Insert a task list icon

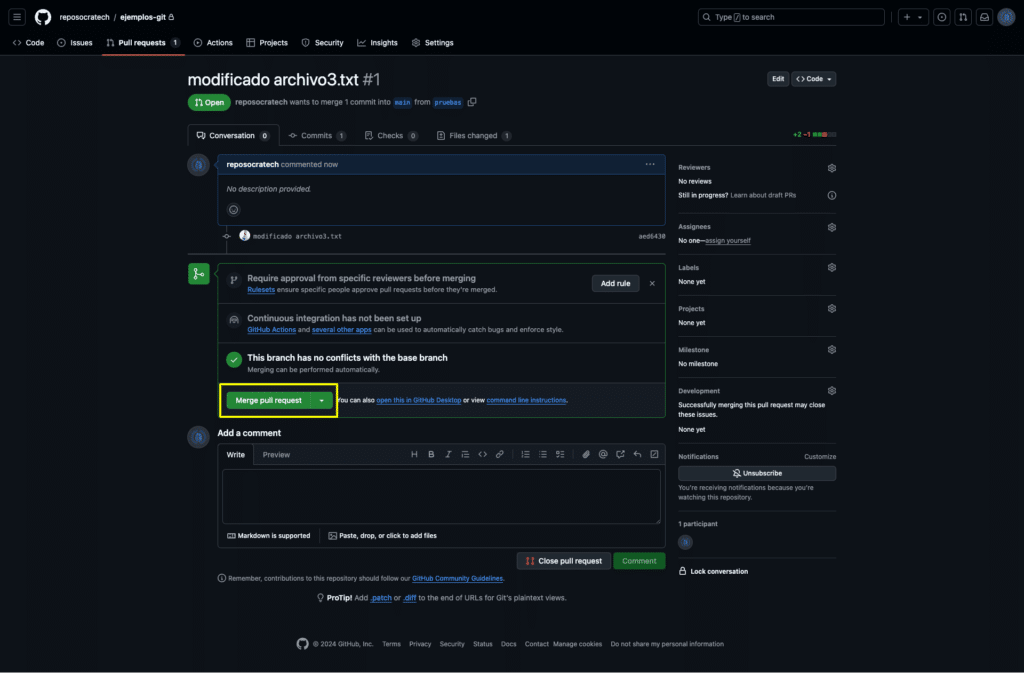click(x=560, y=454)
